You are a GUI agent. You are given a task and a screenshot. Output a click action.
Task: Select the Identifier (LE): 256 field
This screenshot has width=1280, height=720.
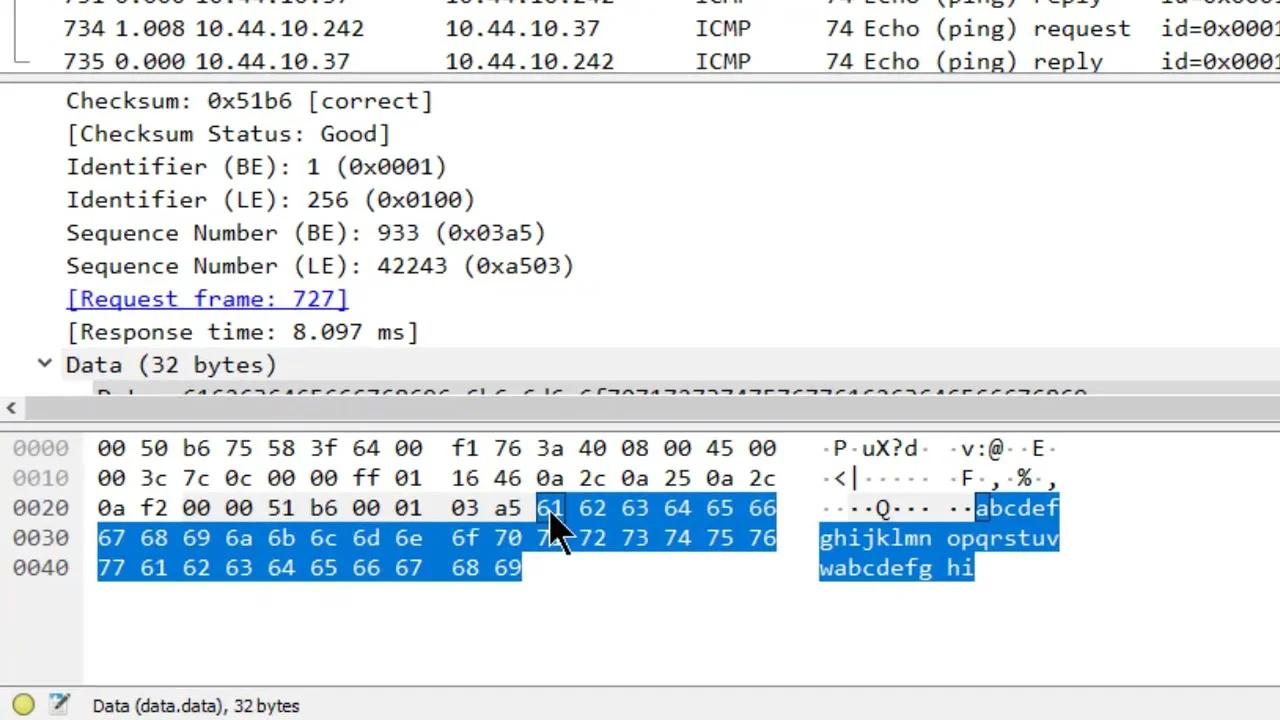pos(270,200)
